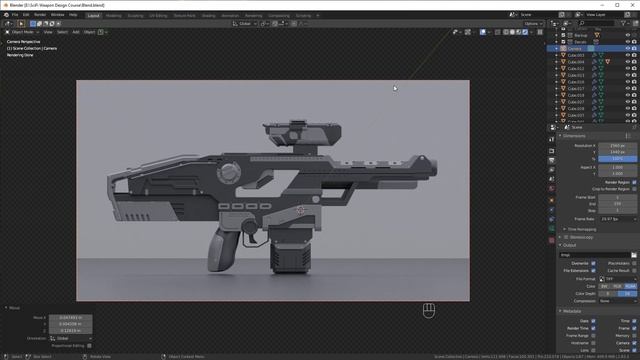Open the viewport View menu
Viewport: 640px width, 360px height.
point(48,32)
